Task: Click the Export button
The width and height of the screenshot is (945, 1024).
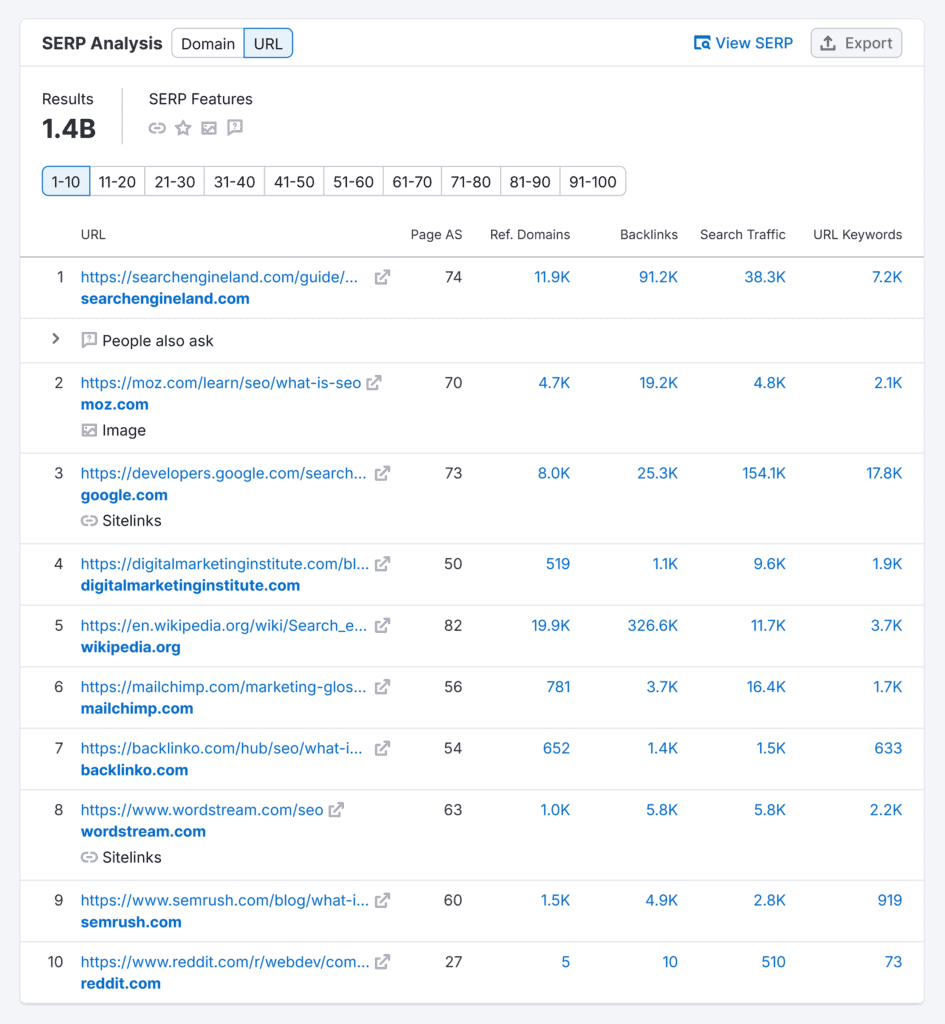Action: point(856,43)
